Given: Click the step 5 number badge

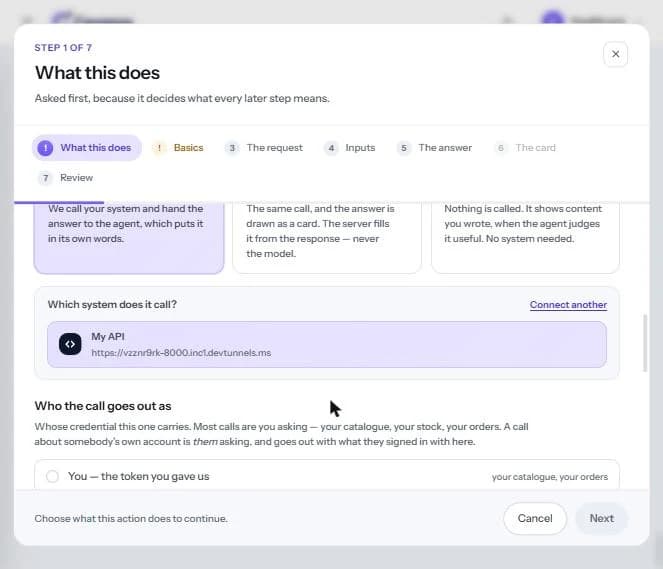Looking at the screenshot, I should click(x=404, y=148).
